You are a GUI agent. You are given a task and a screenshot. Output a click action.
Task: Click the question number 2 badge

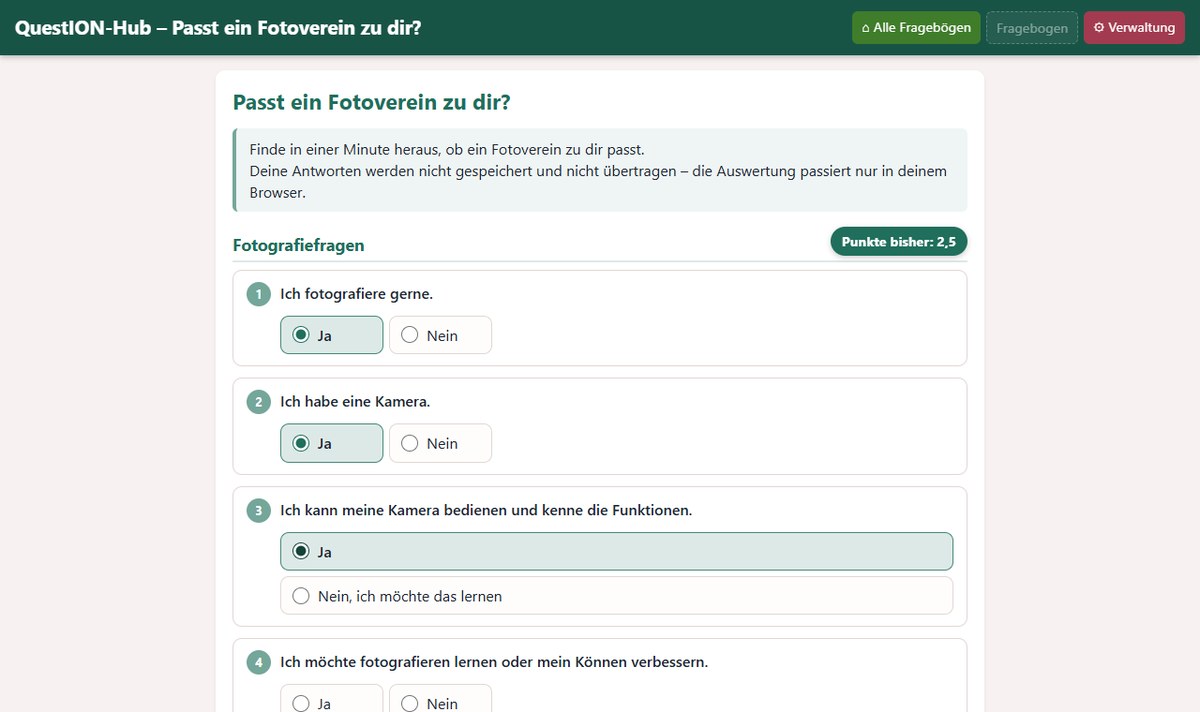click(x=259, y=402)
